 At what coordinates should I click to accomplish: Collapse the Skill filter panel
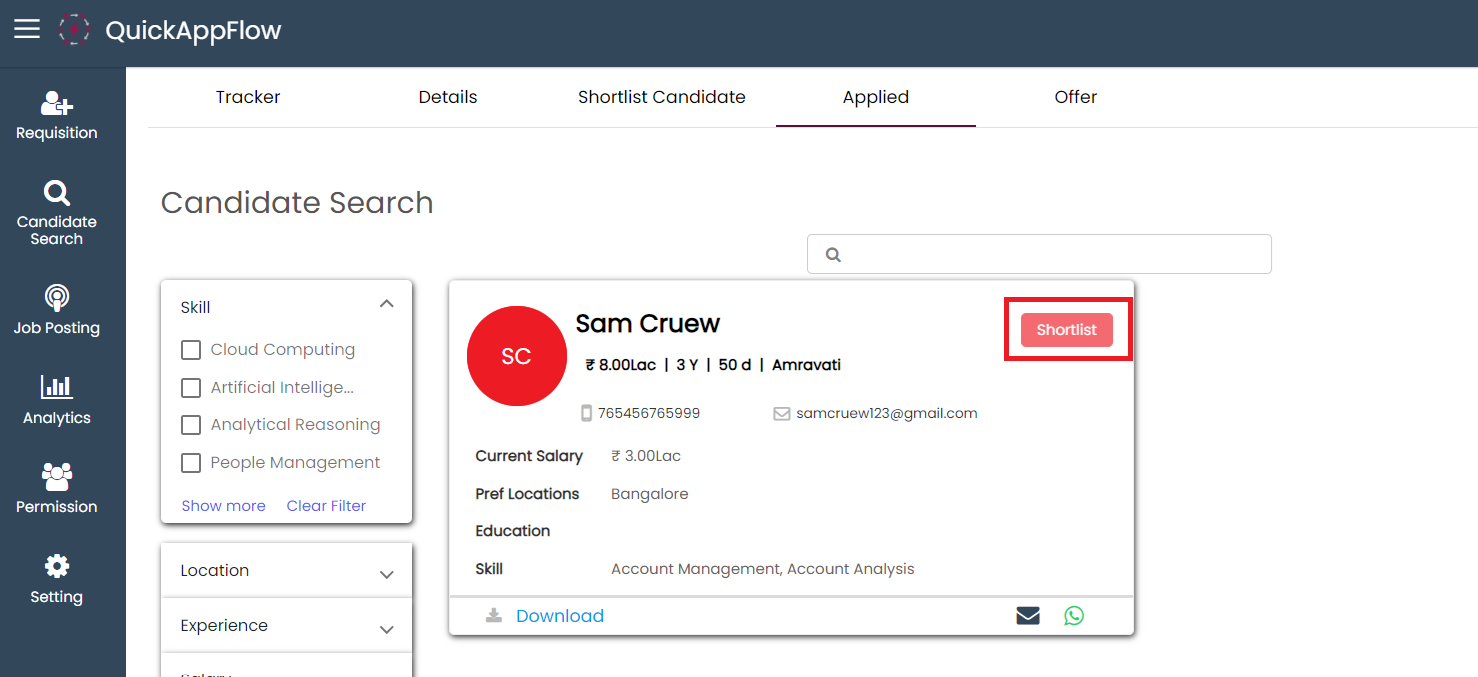(x=387, y=304)
